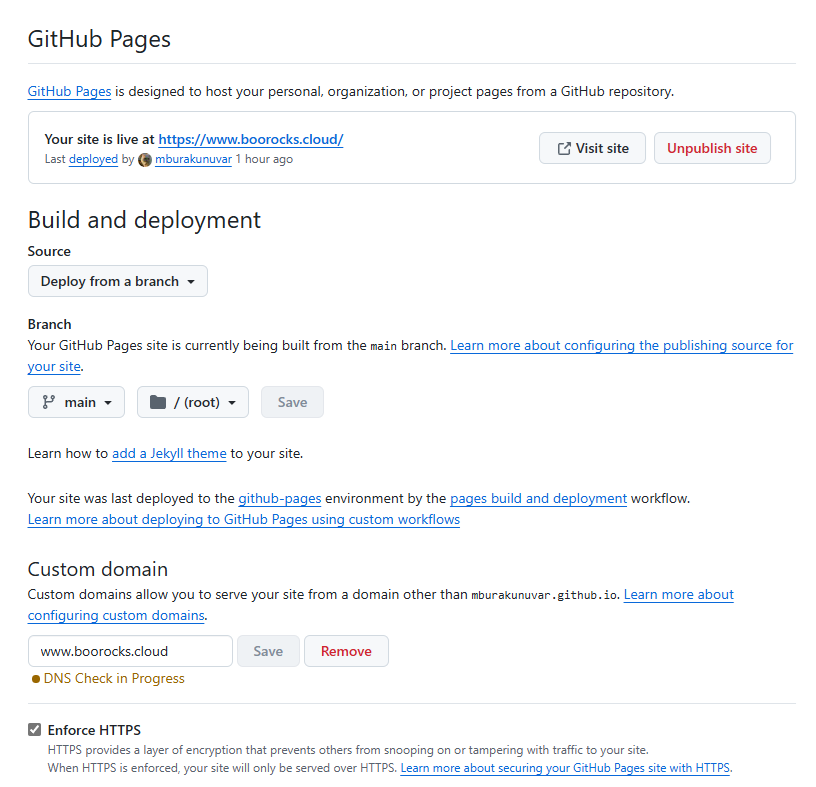Image resolution: width=816 pixels, height=787 pixels.
Task: Open the https://www.boorocks.cloud/ live site link
Action: [x=250, y=139]
